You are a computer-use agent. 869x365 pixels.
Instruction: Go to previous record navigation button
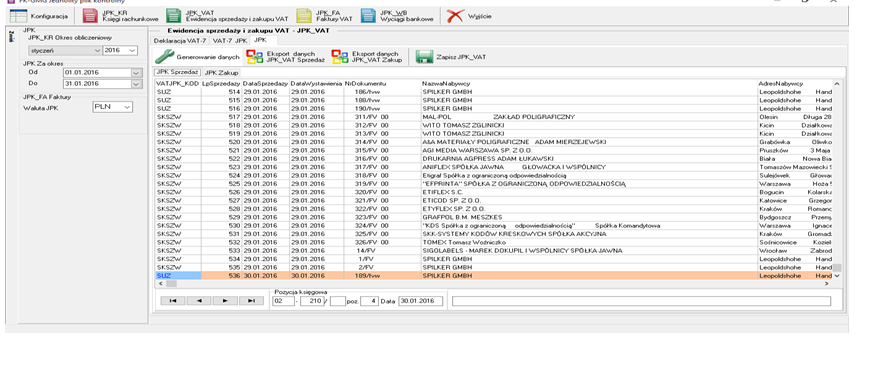(199, 301)
